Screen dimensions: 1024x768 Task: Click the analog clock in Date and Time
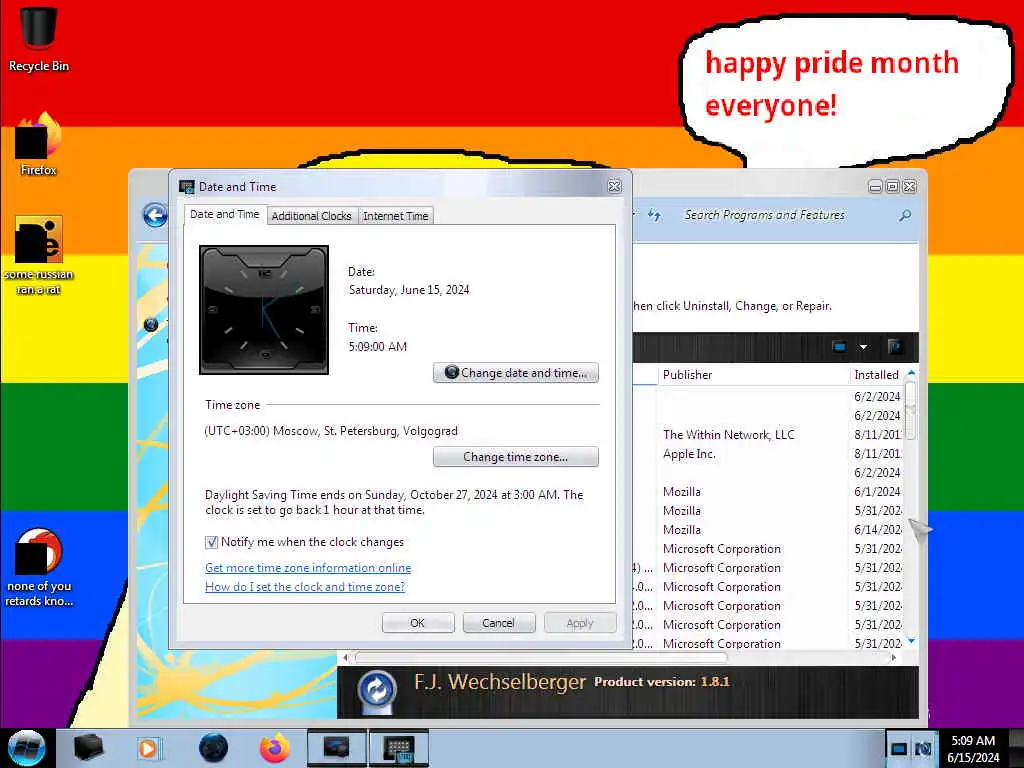point(264,310)
